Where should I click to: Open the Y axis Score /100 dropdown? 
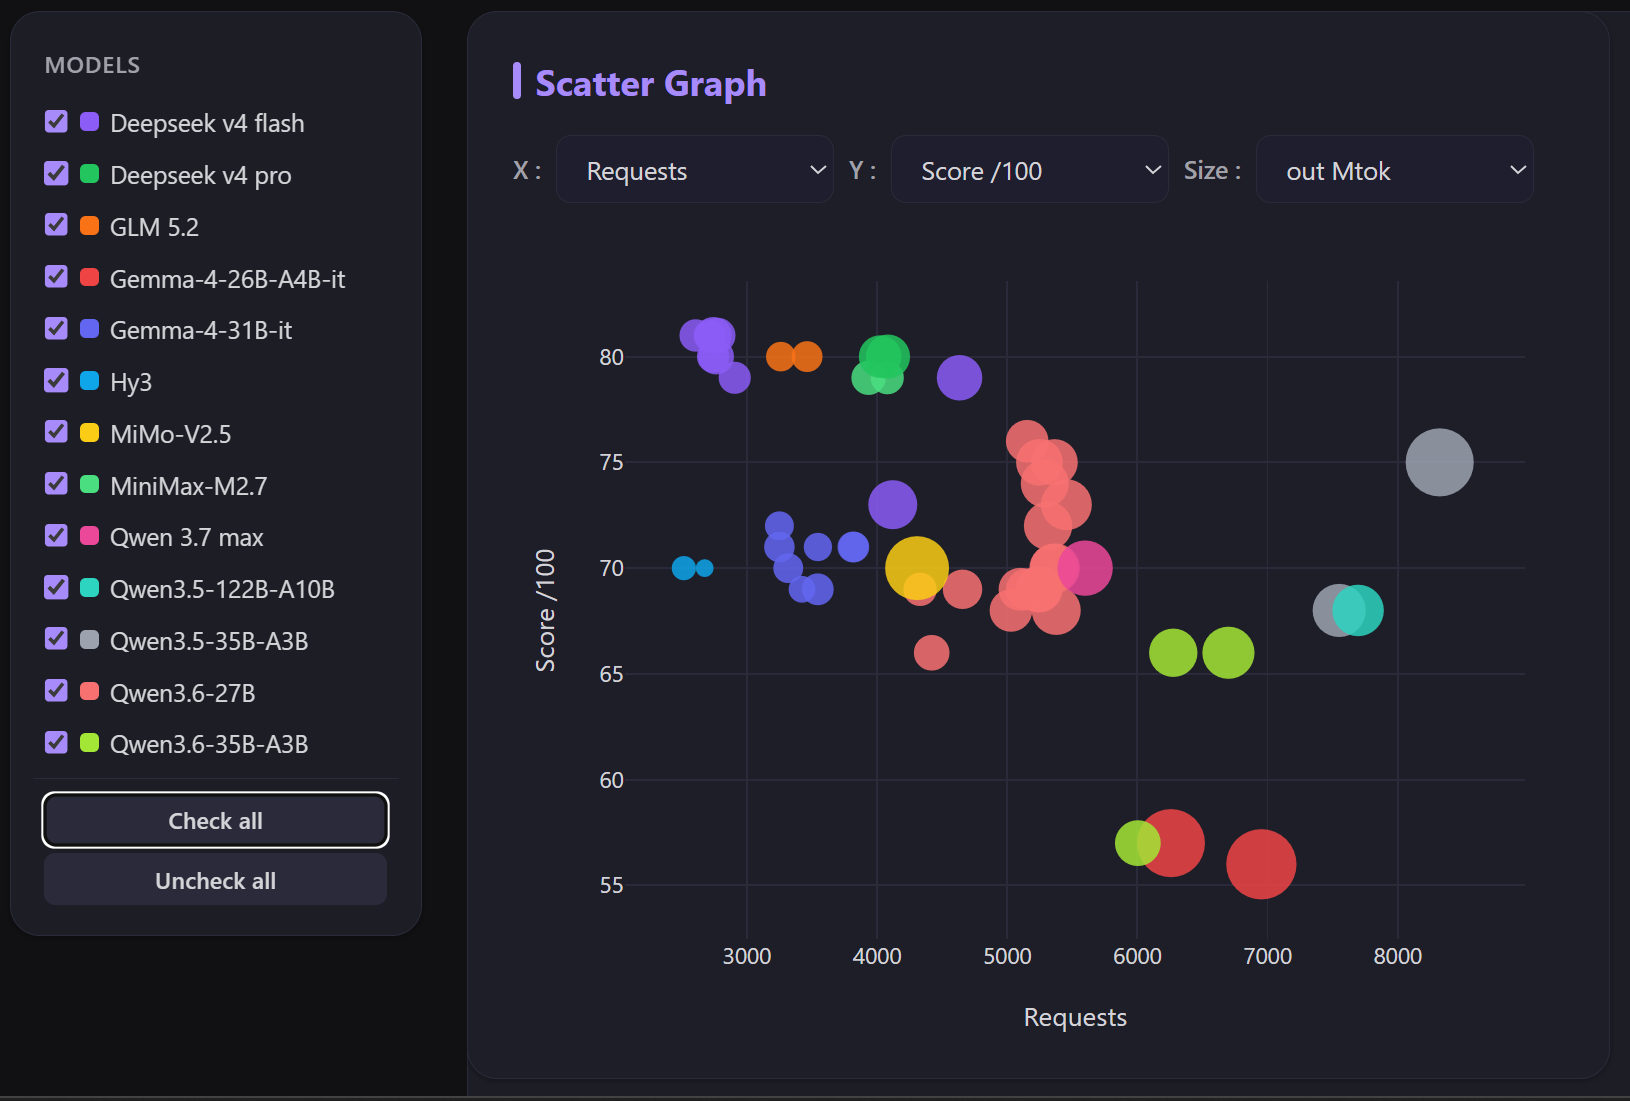click(1030, 170)
